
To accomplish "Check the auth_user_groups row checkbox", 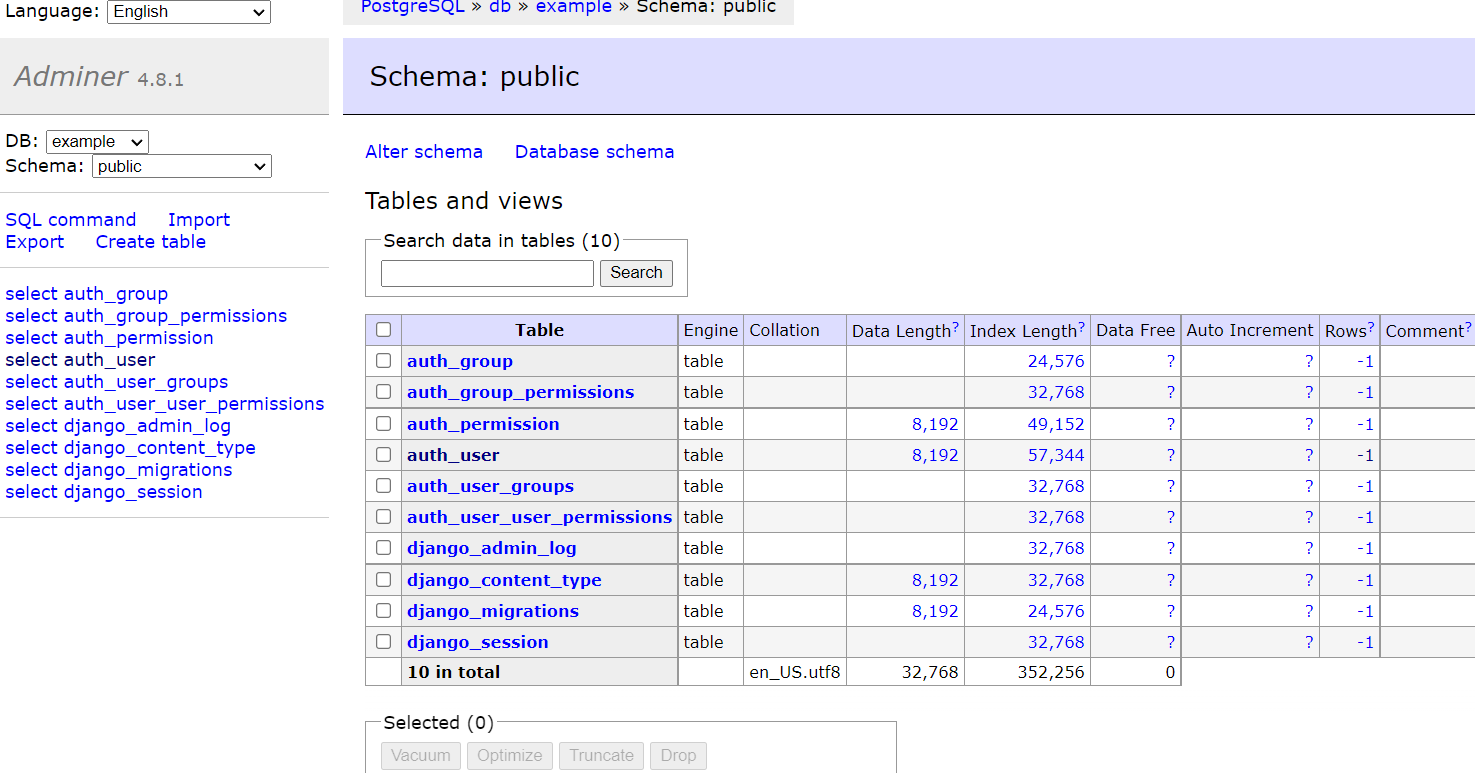I will 383,486.
